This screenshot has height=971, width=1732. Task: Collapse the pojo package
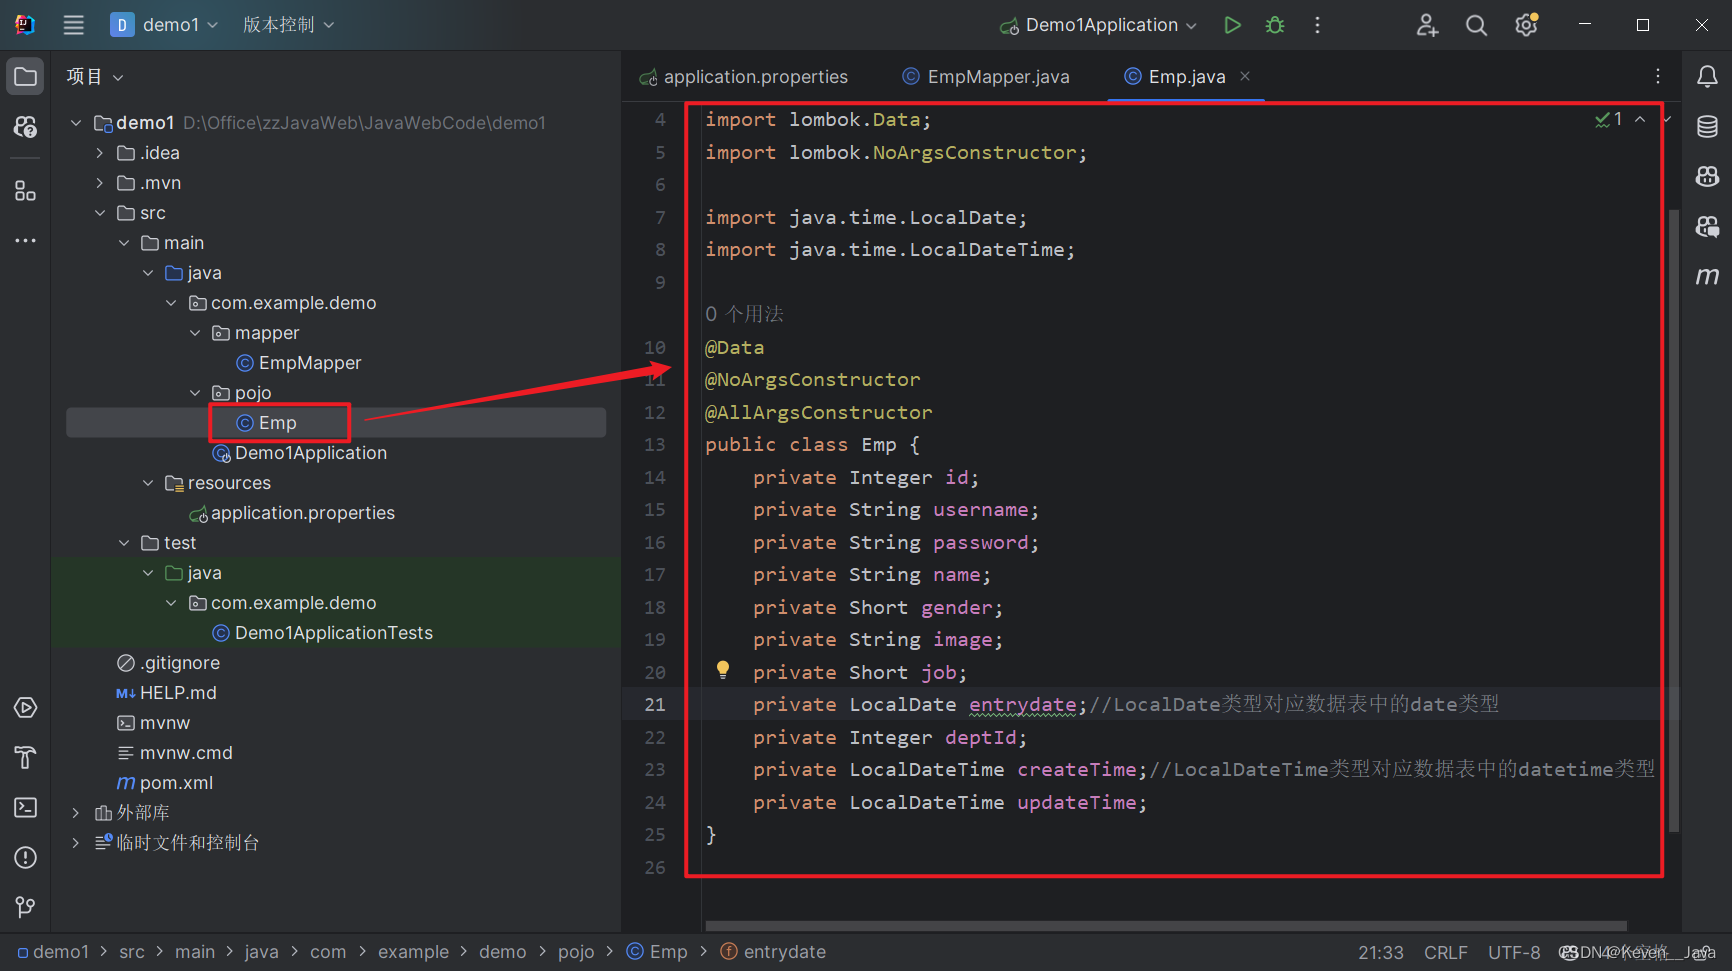point(195,393)
